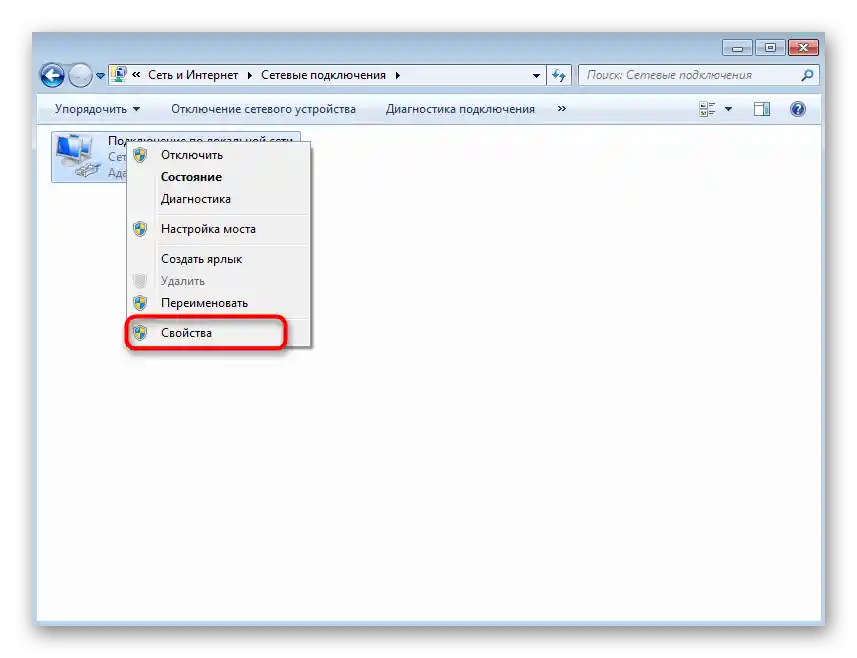Minimize the Сетевые подключения window
Screen dimensions: 857x658
tap(737, 48)
